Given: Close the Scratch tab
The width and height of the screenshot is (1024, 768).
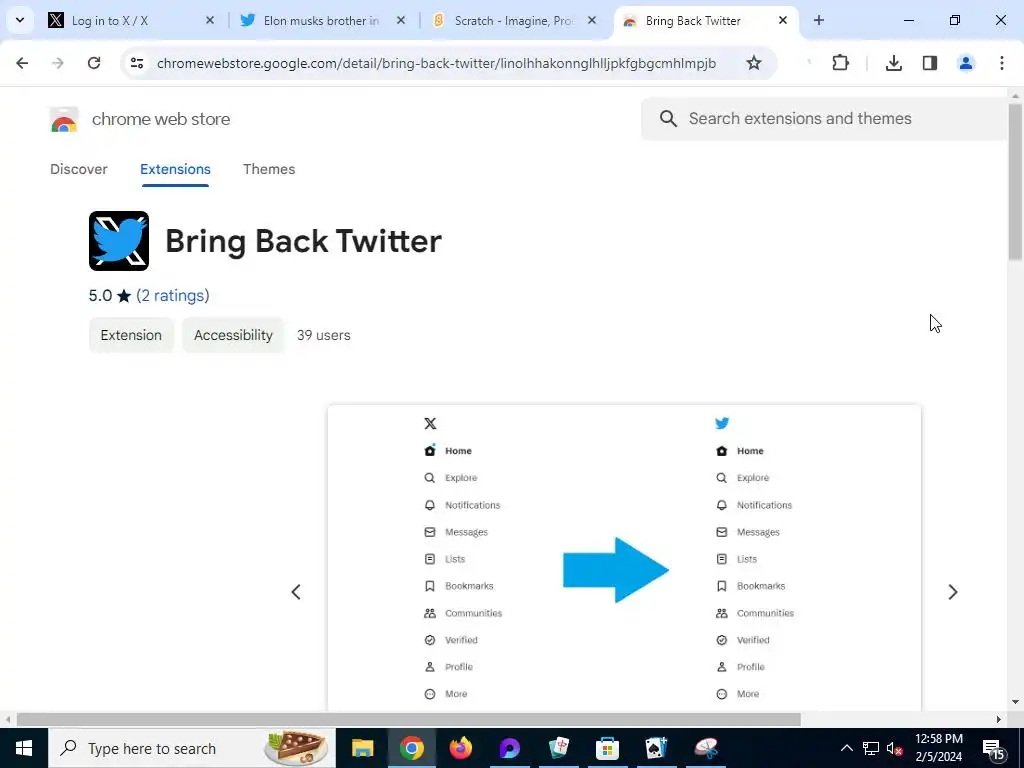Looking at the screenshot, I should [x=592, y=20].
